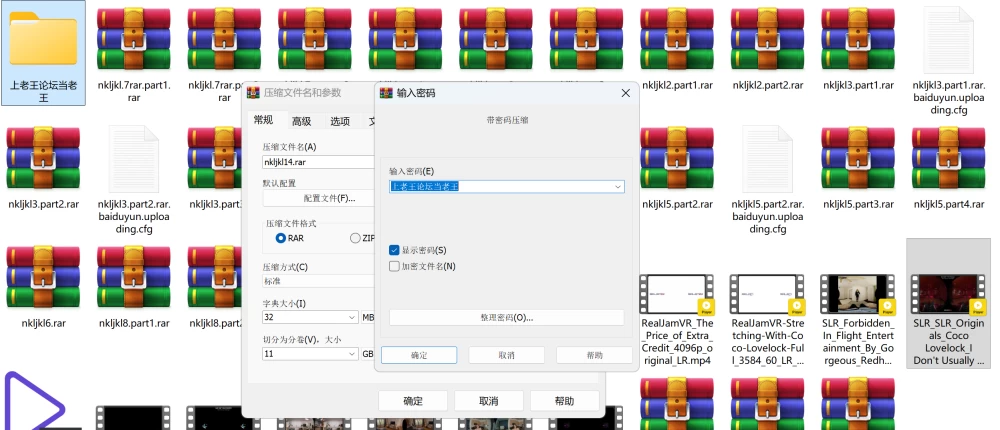This screenshot has width=1000, height=430.
Task: Open the GB volume unit dropdown
Action: coord(368,353)
